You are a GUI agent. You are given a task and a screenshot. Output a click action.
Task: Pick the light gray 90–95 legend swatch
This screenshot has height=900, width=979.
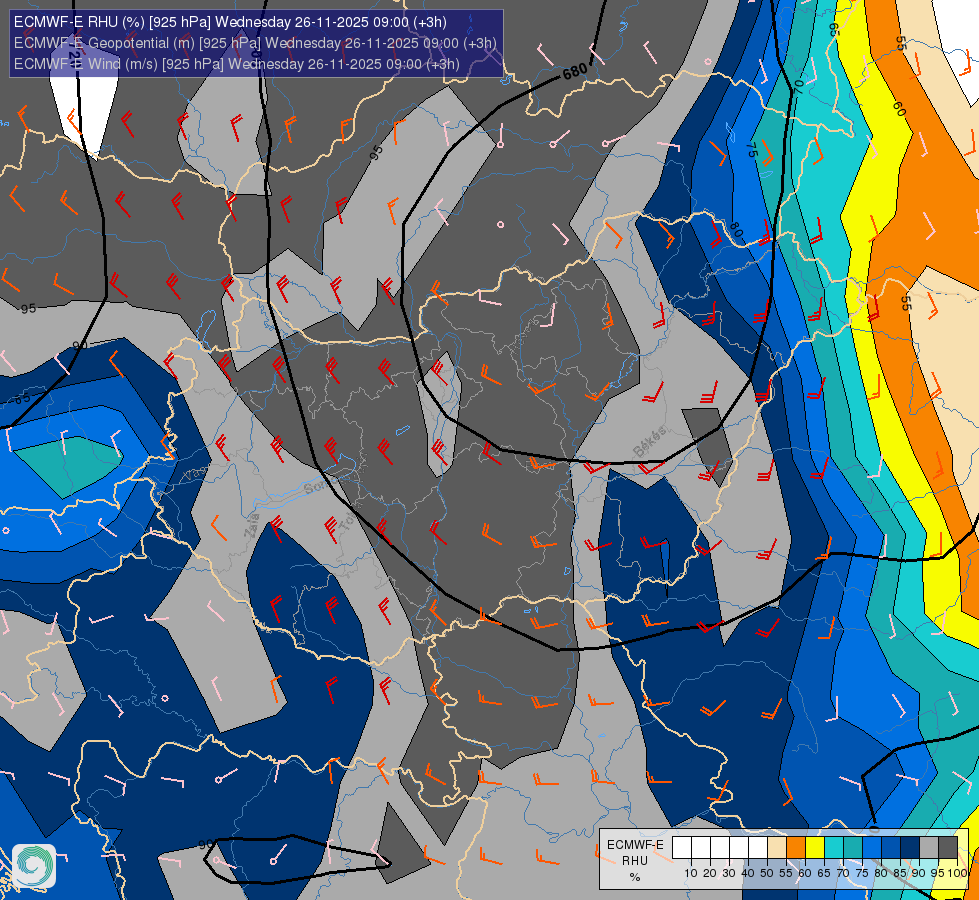pos(929,848)
